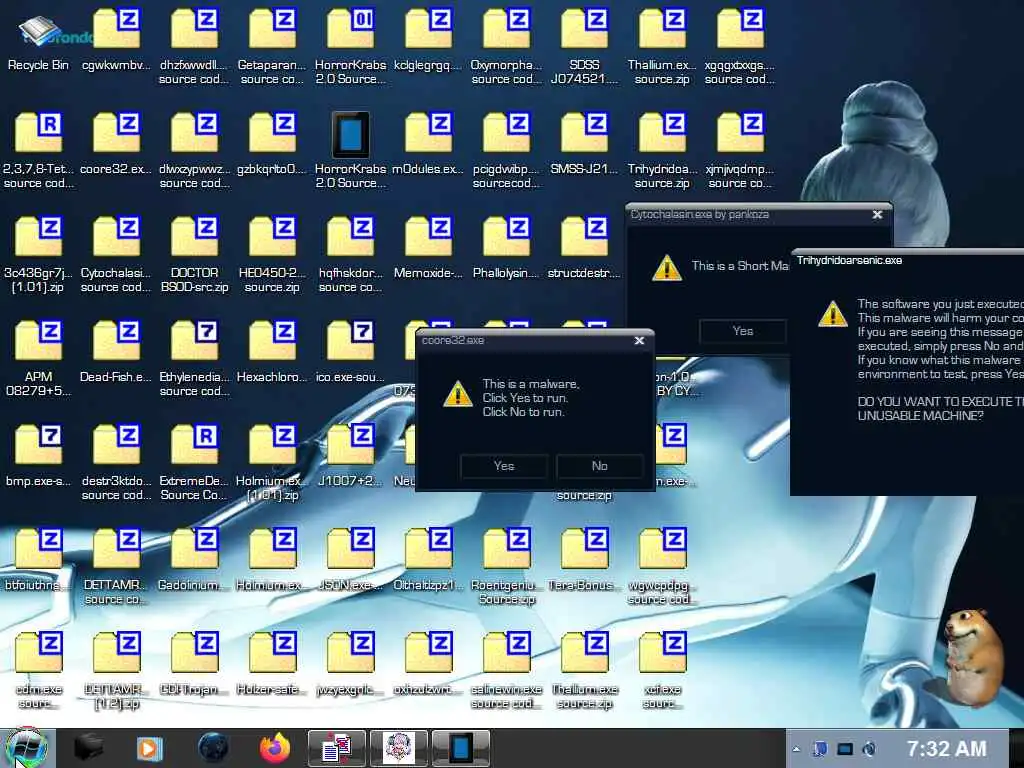Image resolution: width=1024 pixels, height=768 pixels.
Task: Click Yes in the Cytochalasin.exe dialog
Action: tap(743, 331)
